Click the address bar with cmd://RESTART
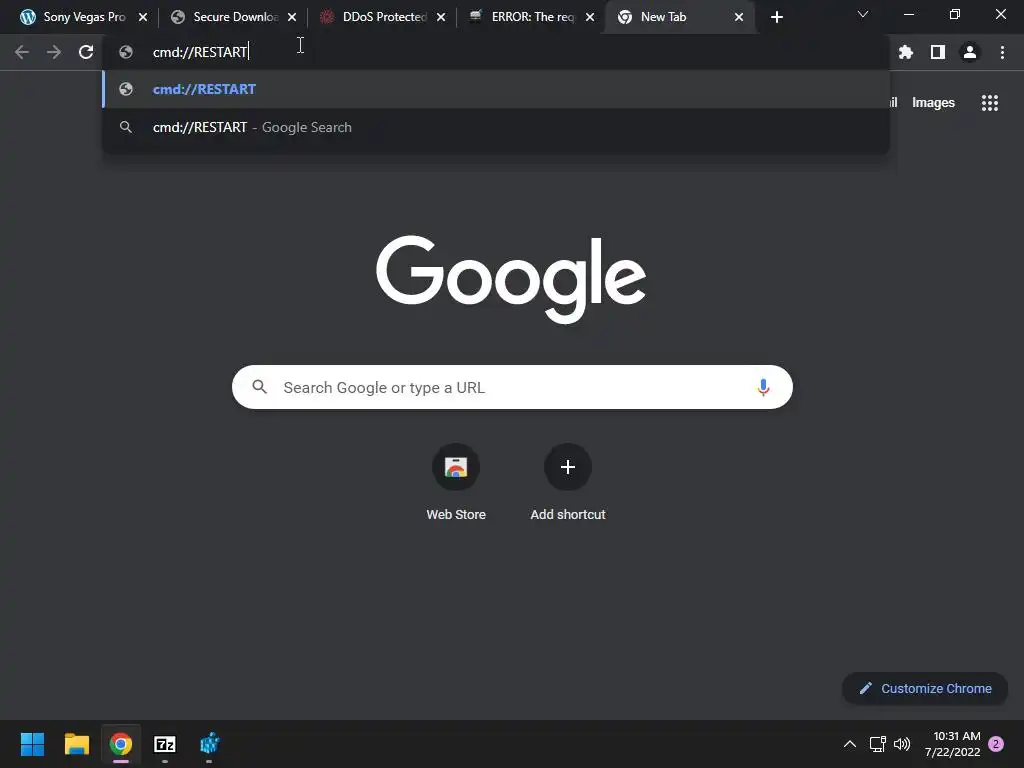This screenshot has height=768, width=1024. coord(496,52)
